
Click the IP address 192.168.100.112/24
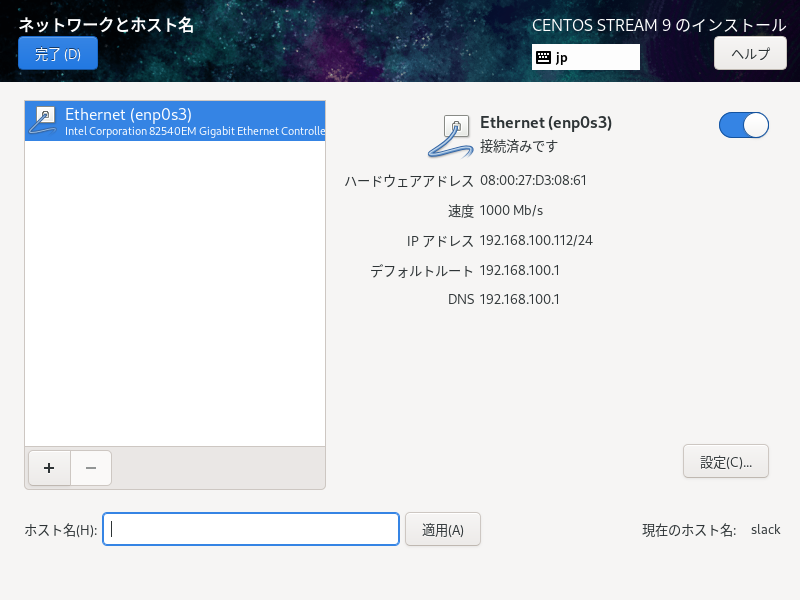point(536,240)
